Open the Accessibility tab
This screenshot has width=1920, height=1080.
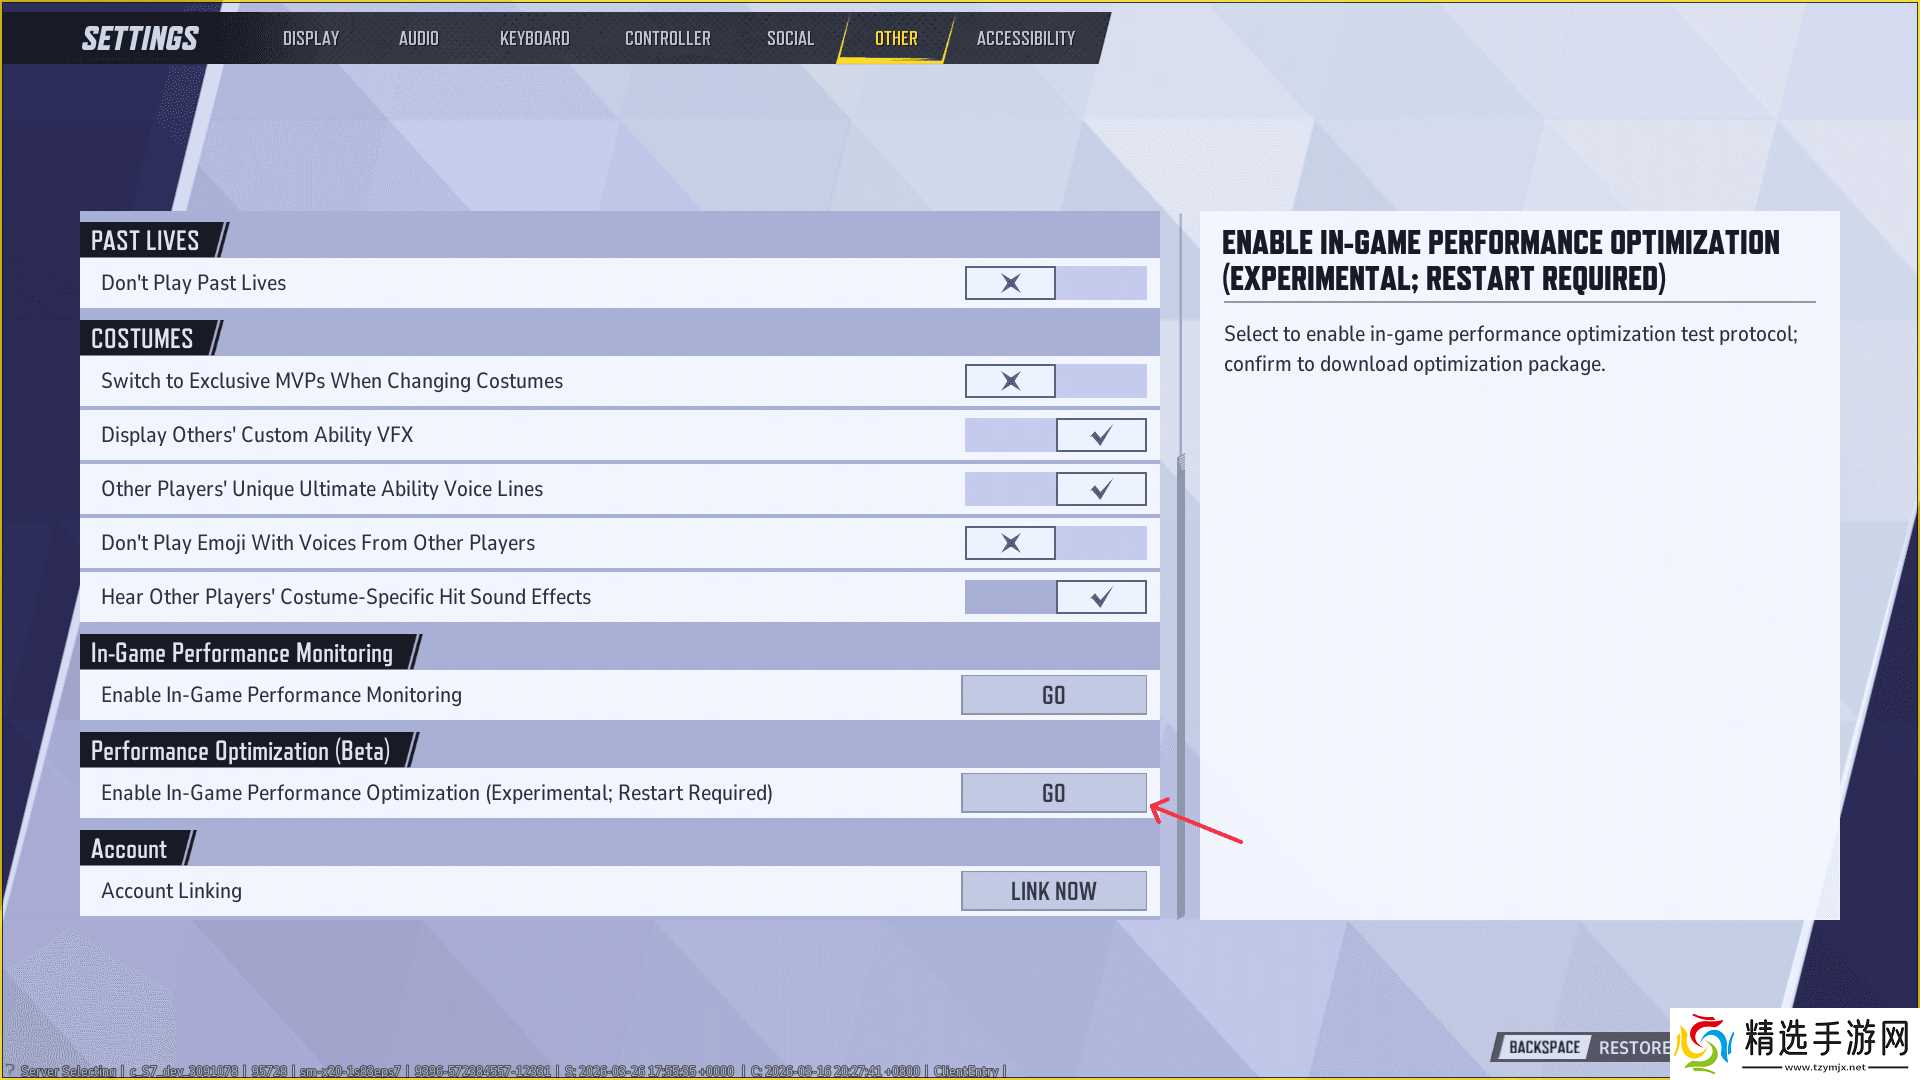(x=1025, y=38)
